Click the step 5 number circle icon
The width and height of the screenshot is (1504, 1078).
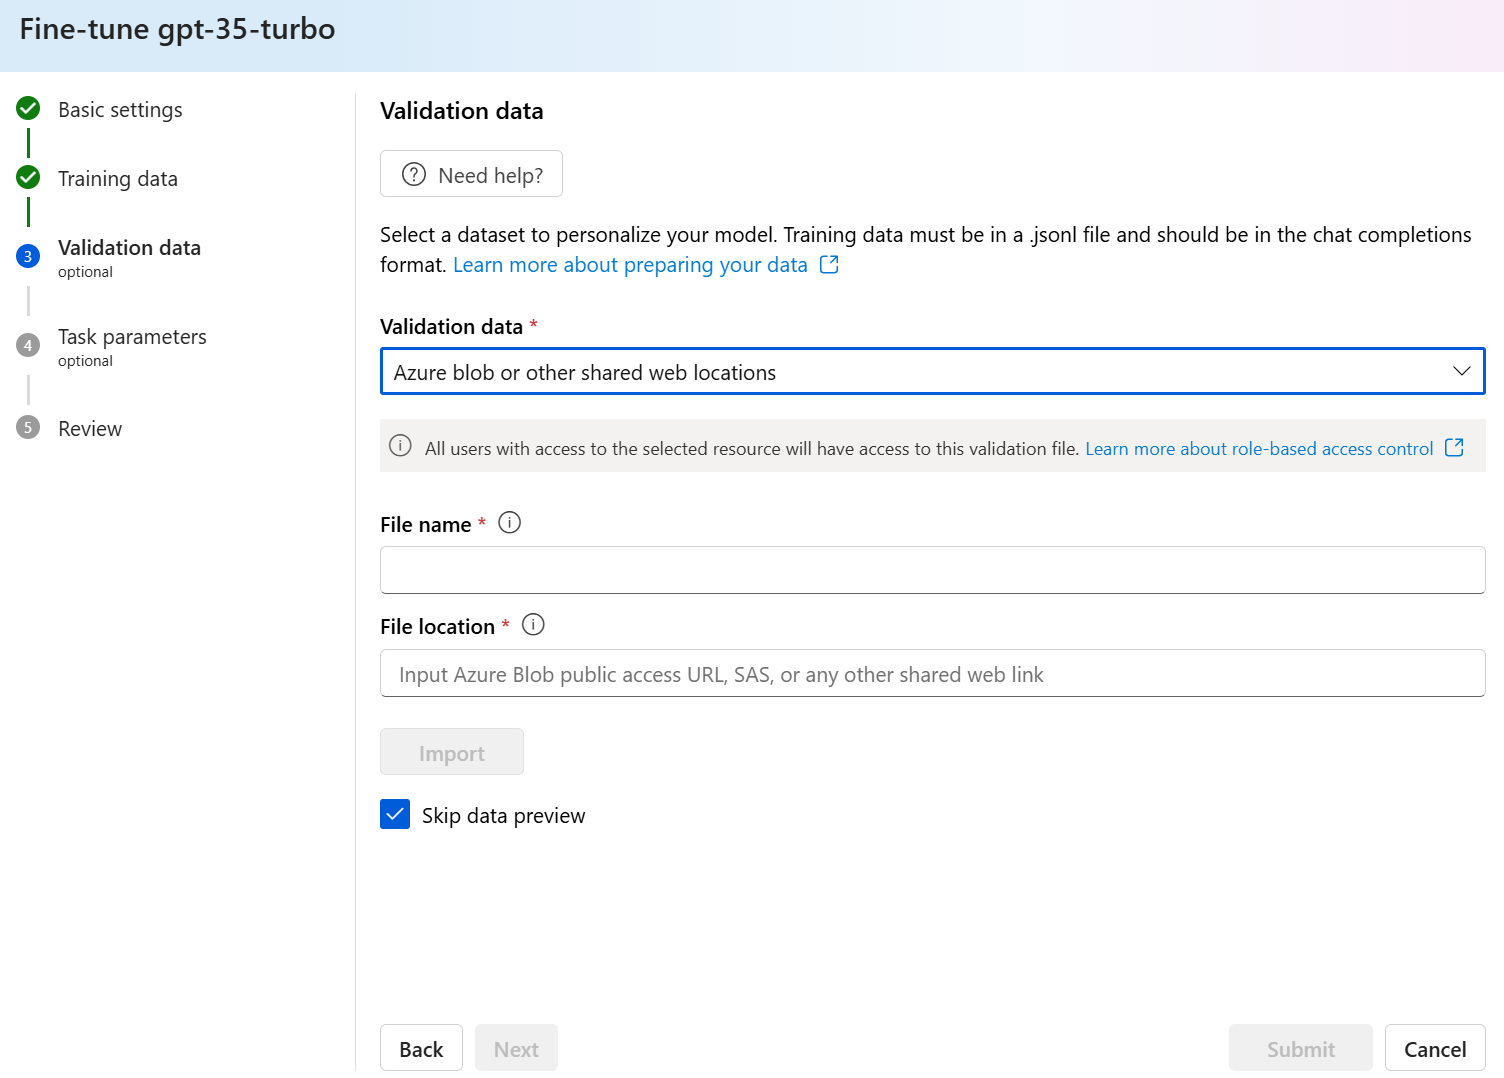(28, 427)
